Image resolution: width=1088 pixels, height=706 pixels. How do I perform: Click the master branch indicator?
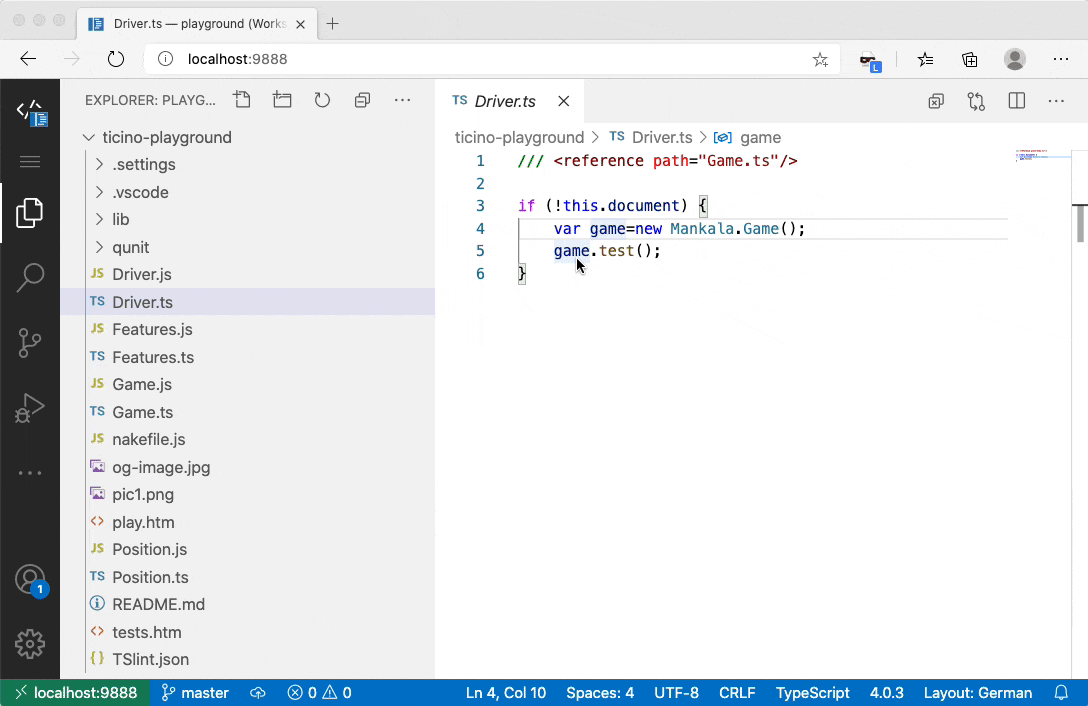[x=195, y=692]
